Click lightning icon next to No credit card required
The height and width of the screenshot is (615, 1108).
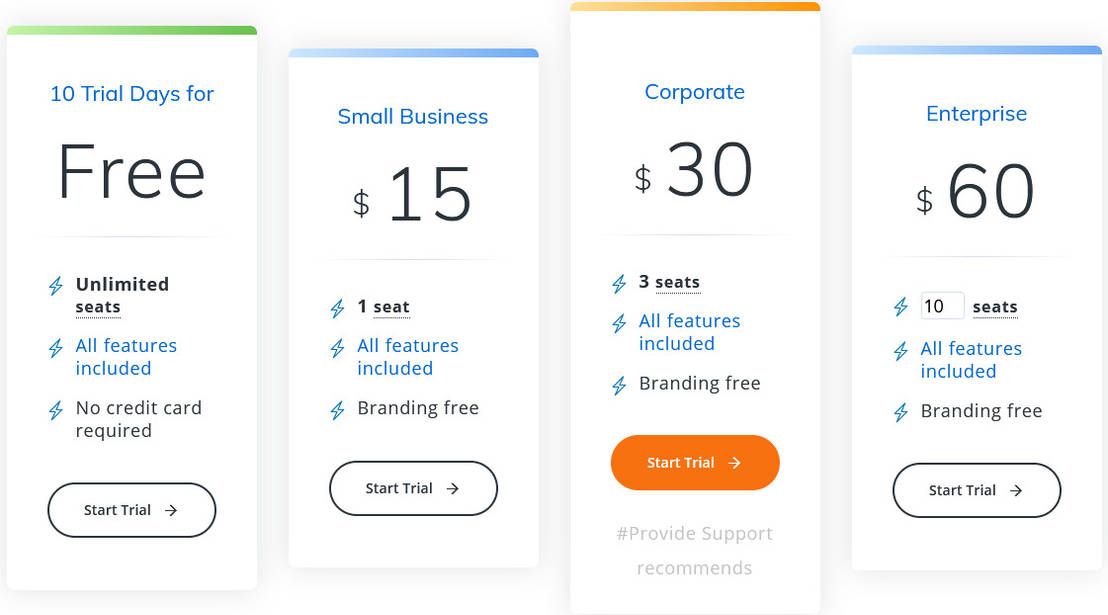[56, 411]
